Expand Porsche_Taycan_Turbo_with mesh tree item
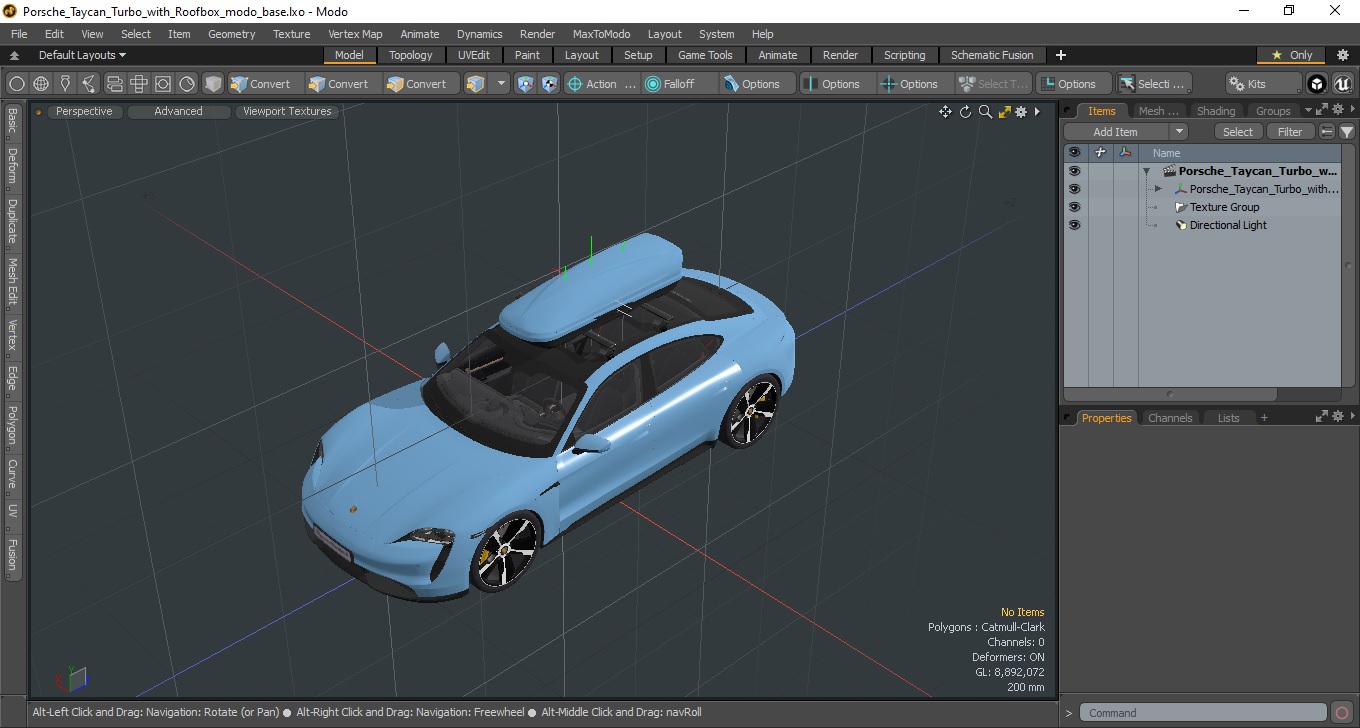 click(x=1158, y=189)
